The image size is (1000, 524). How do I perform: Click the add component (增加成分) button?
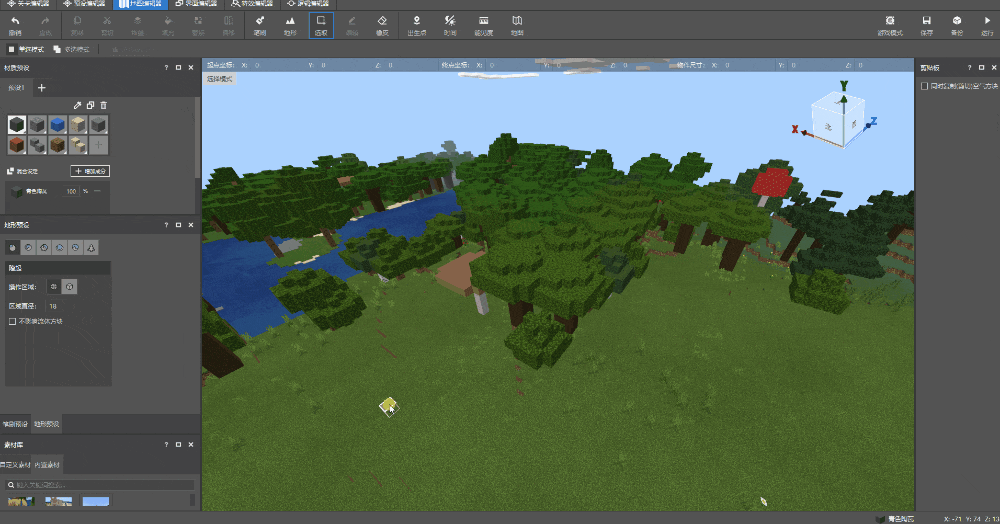pyautogui.click(x=92, y=171)
